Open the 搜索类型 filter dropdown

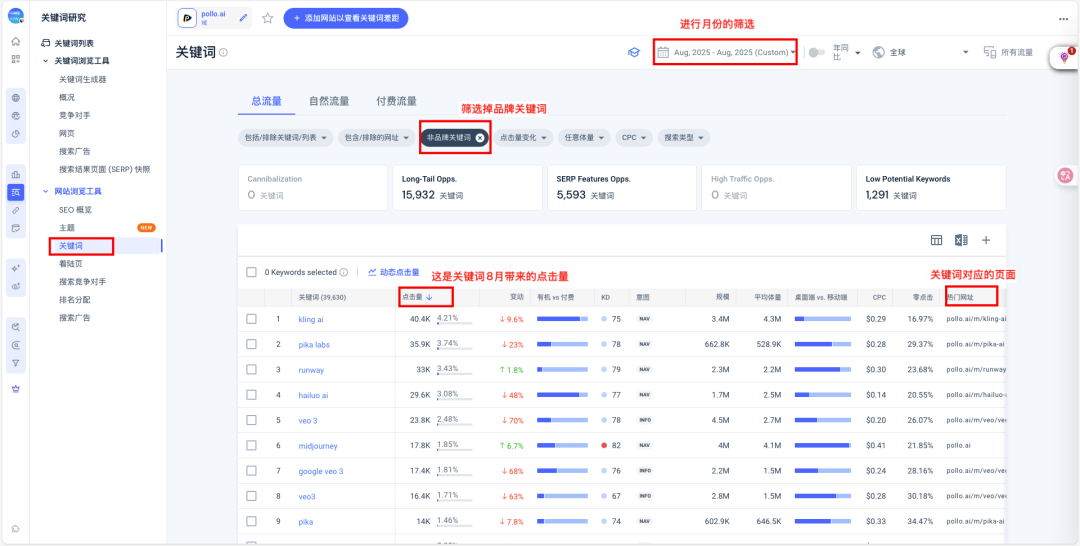pyautogui.click(x=683, y=138)
